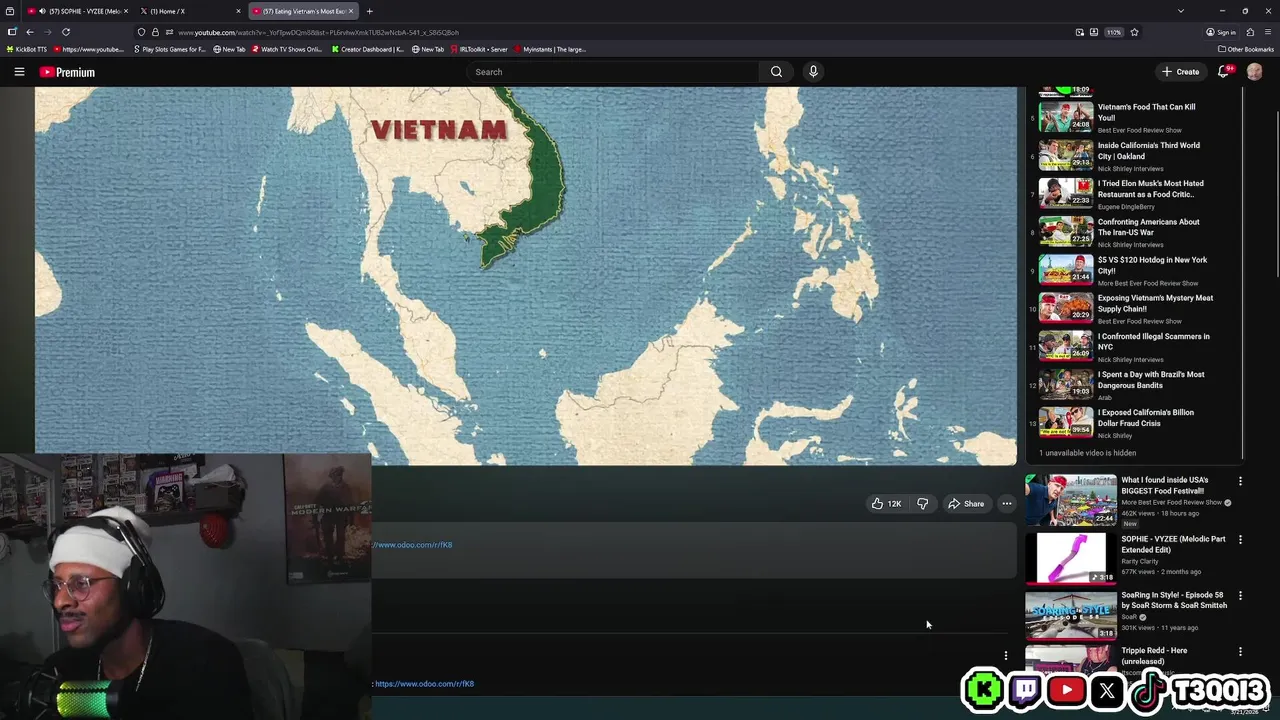This screenshot has height=720, width=1280.
Task: Bookmark this page with star icon
Action: [1134, 32]
